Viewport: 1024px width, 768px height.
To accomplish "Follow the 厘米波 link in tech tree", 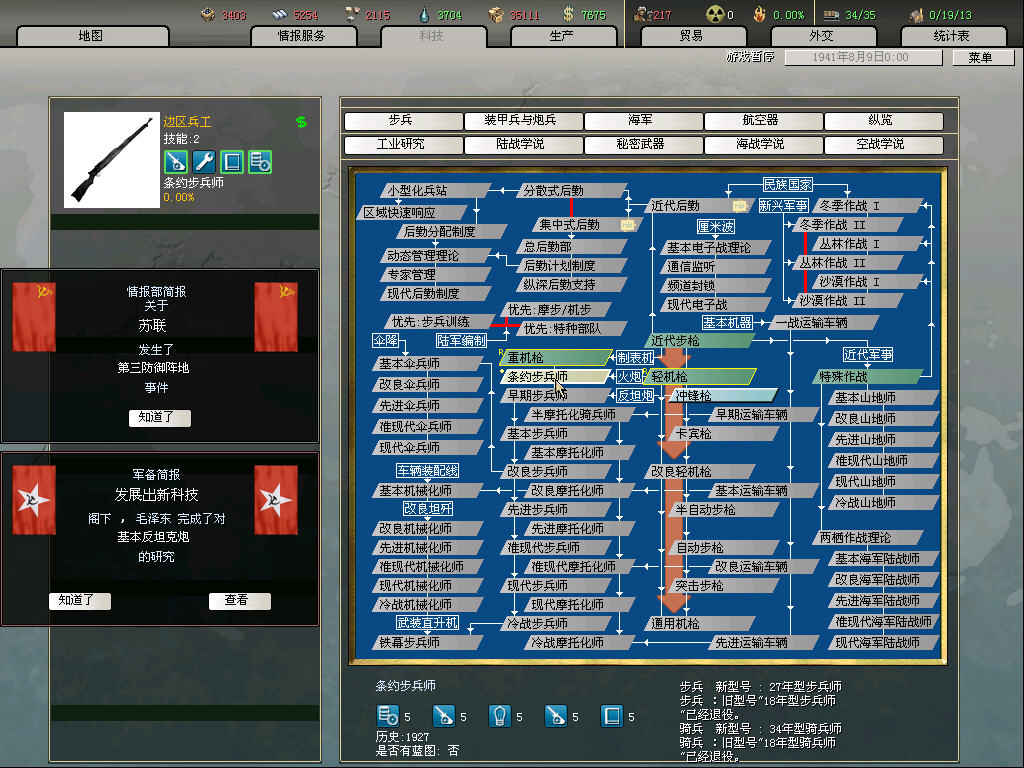I will pos(716,227).
